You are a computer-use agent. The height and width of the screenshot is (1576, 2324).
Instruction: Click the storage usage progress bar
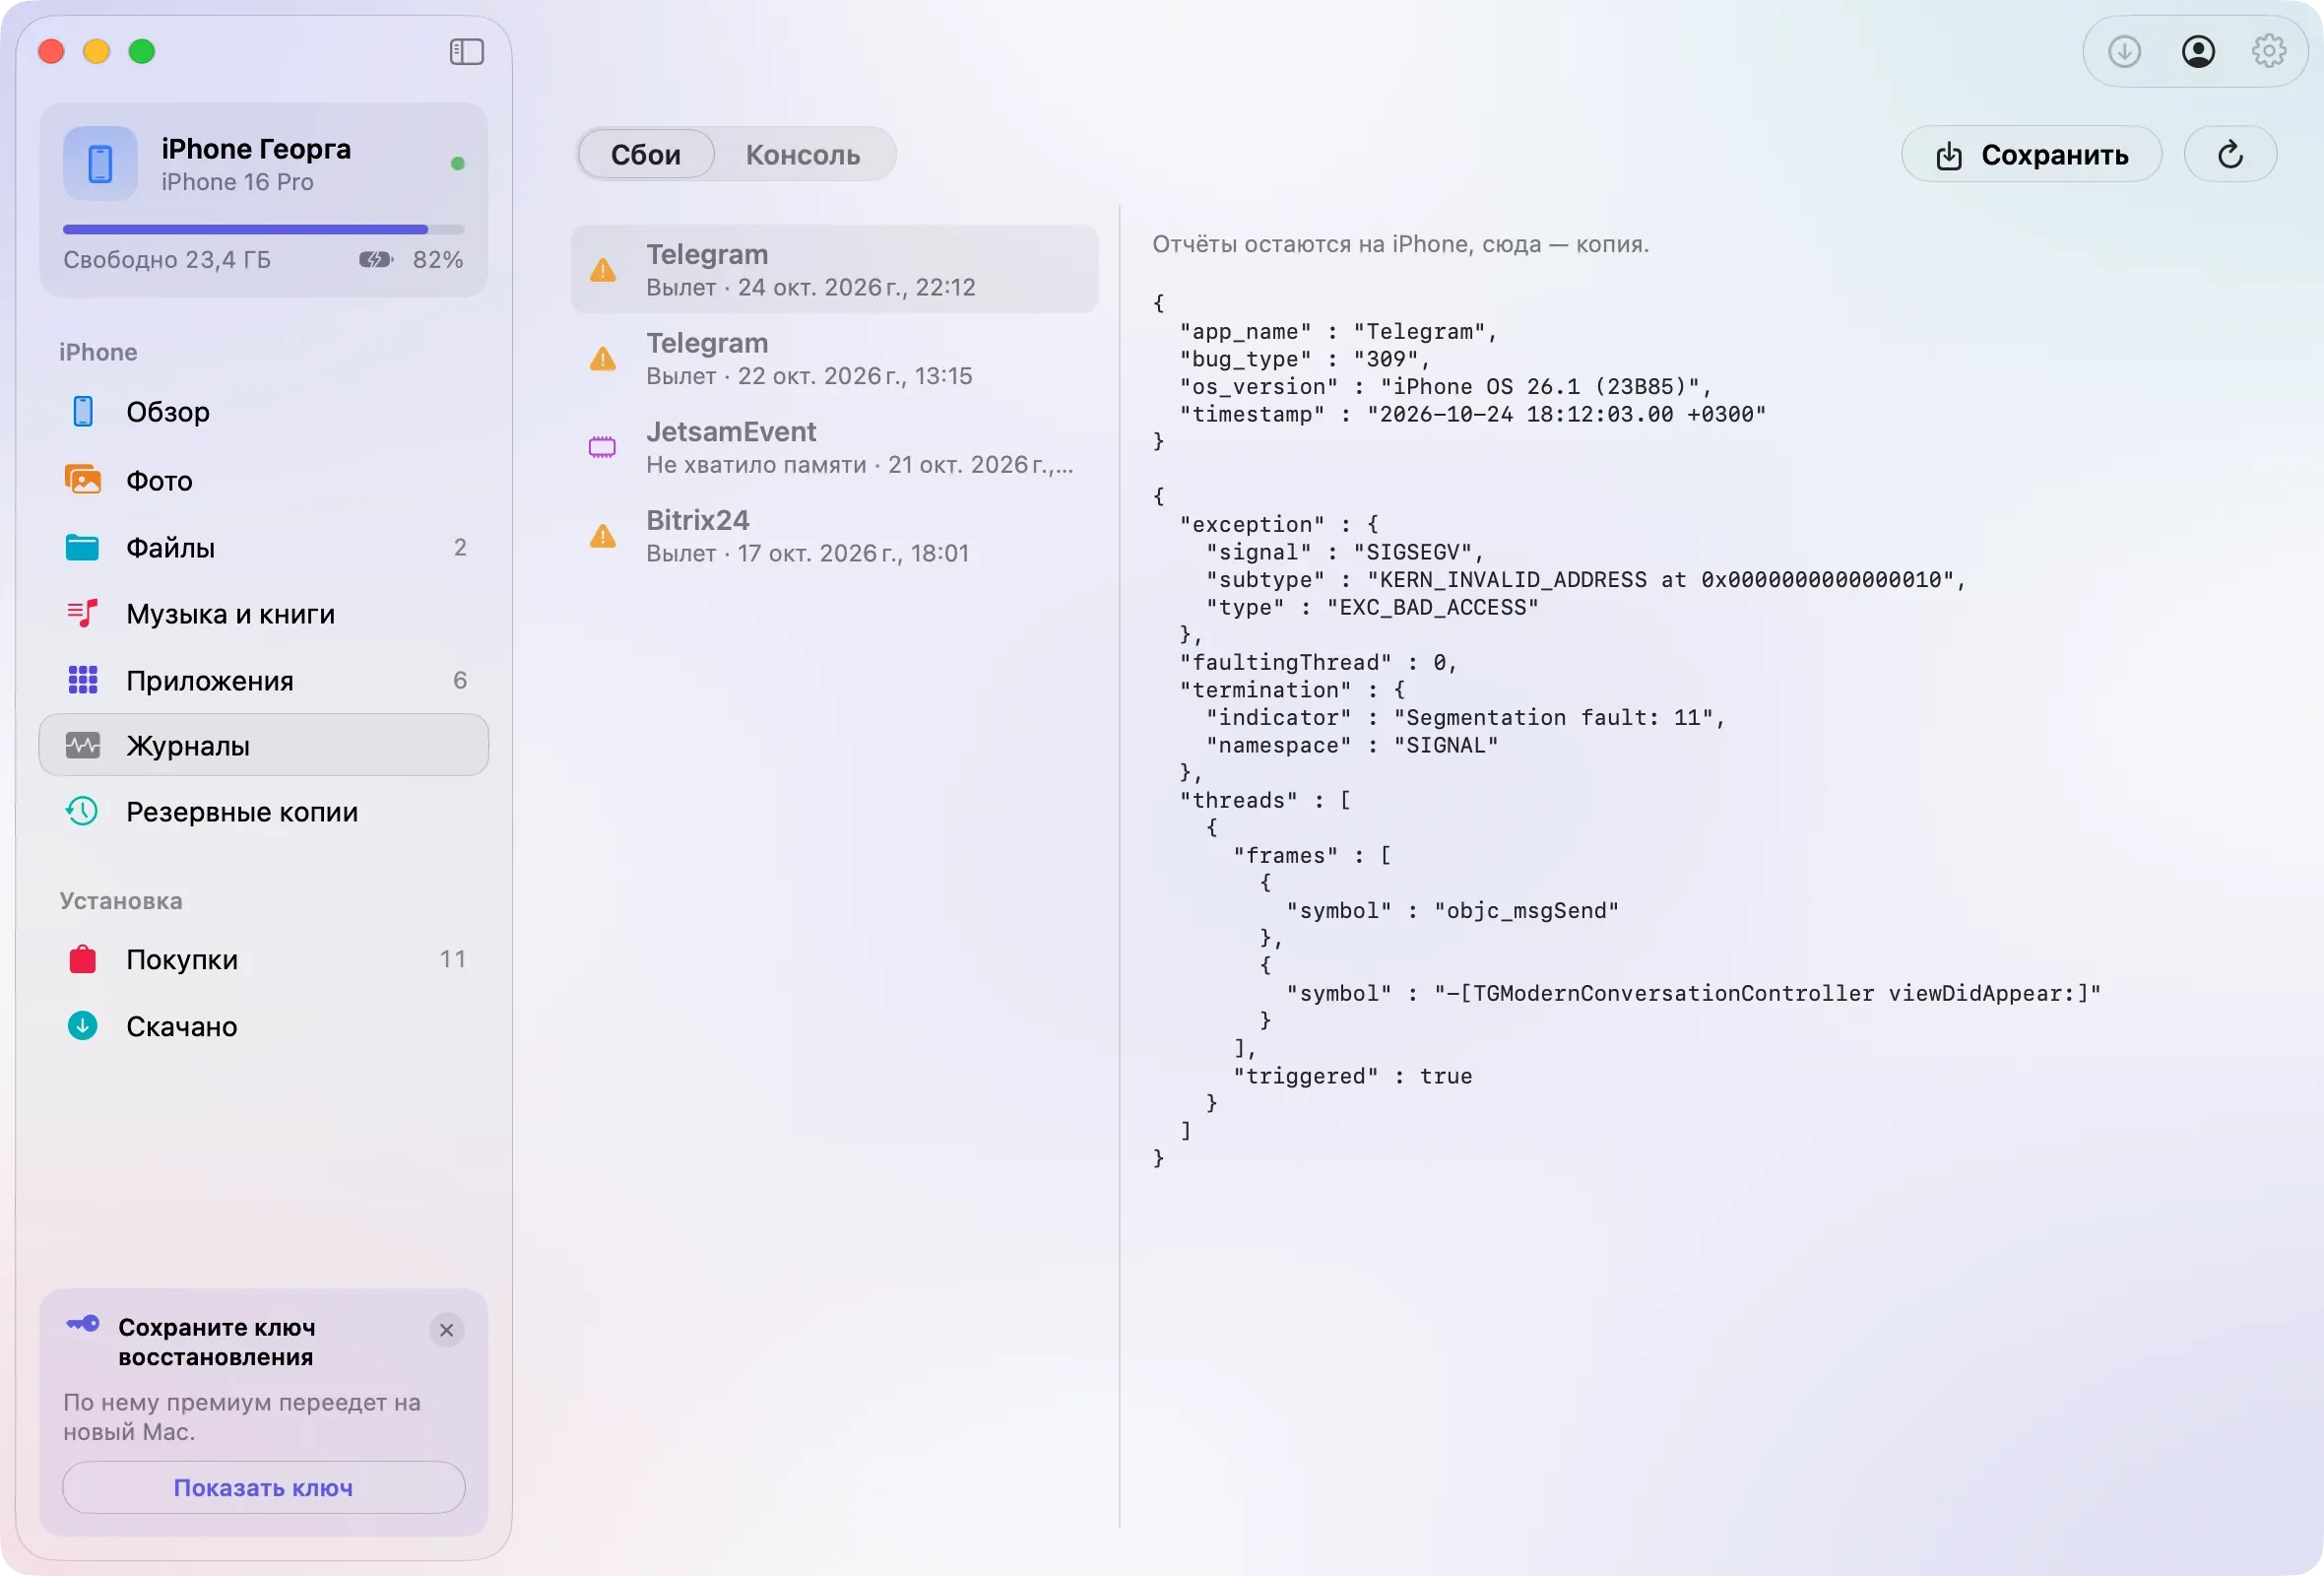(x=263, y=229)
